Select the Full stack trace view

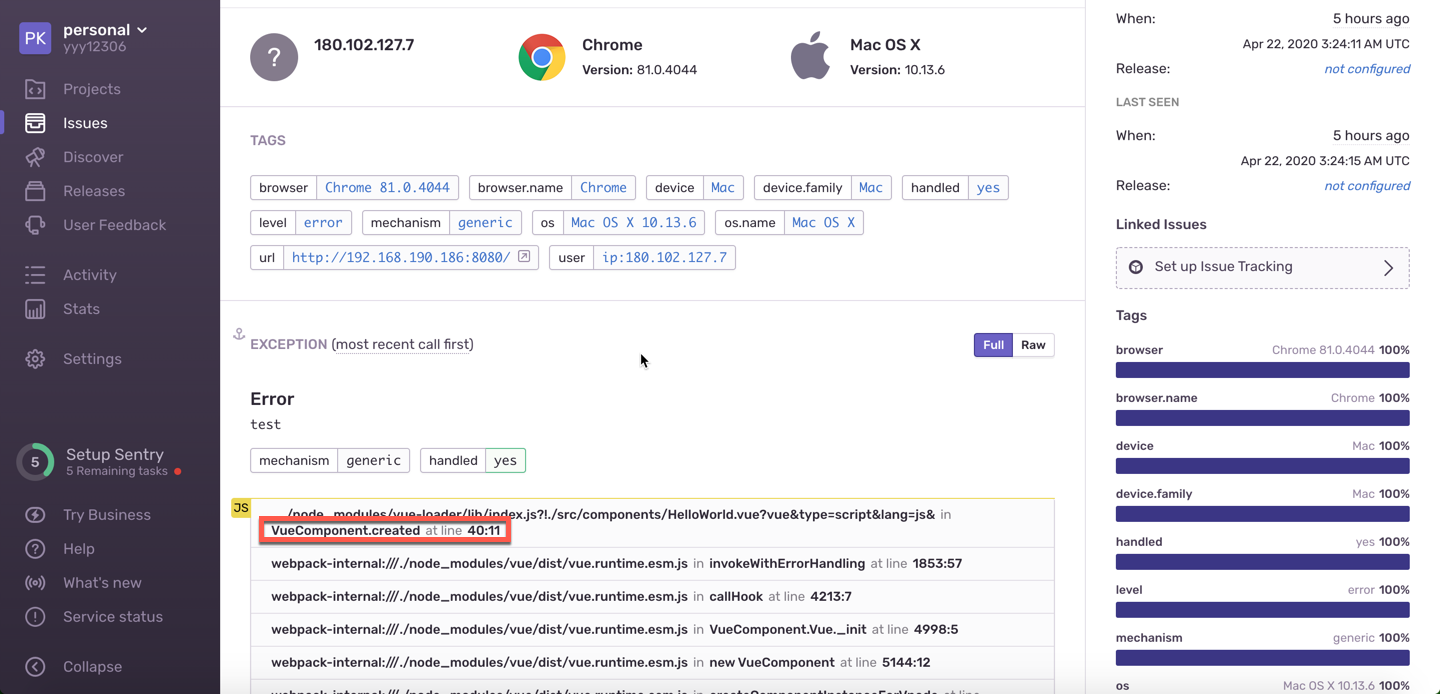pyautogui.click(x=993, y=345)
